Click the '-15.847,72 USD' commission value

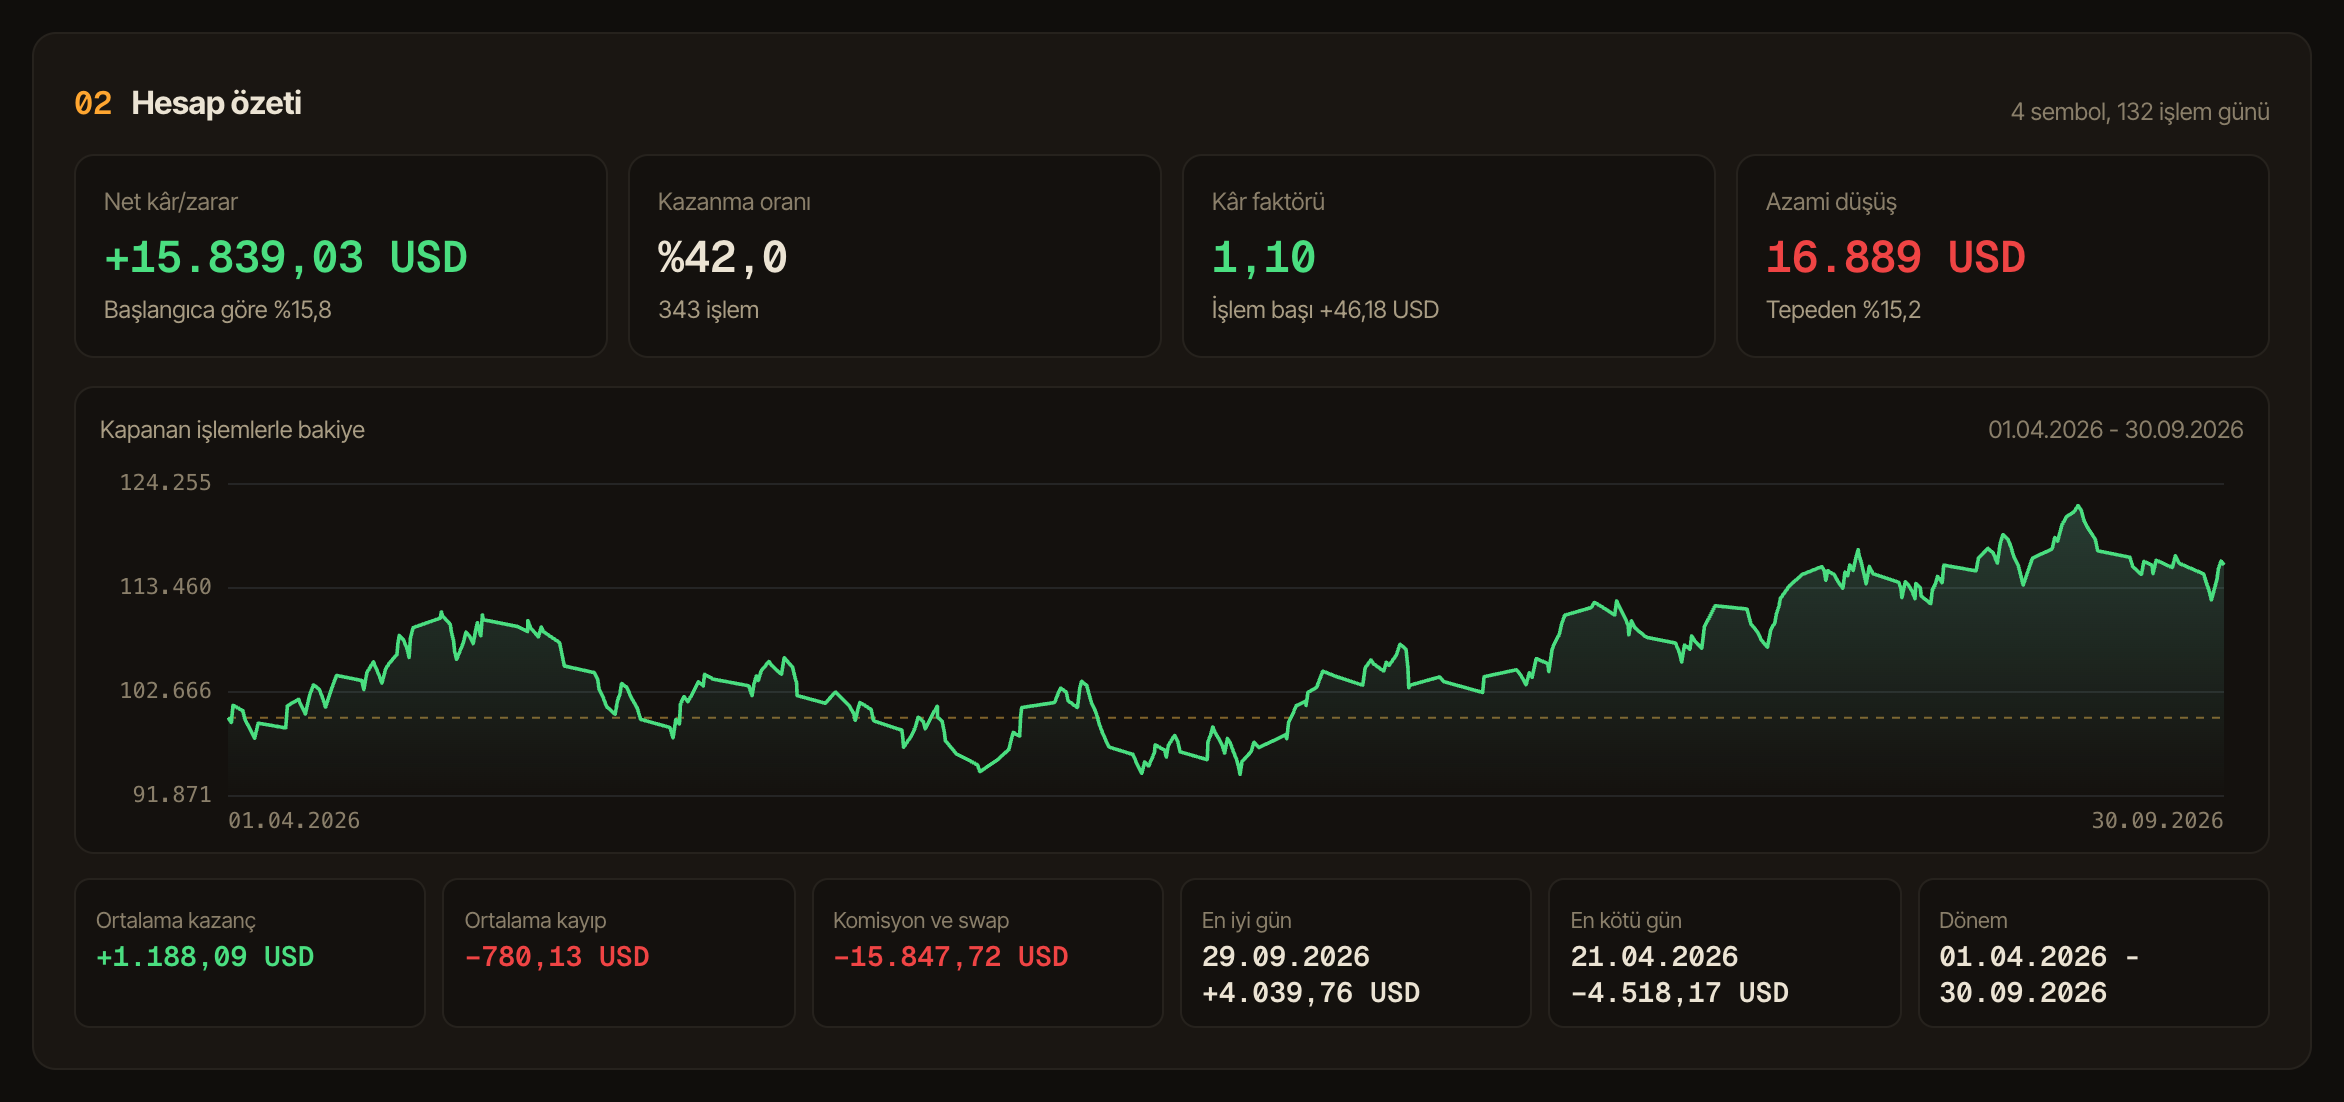click(x=951, y=957)
